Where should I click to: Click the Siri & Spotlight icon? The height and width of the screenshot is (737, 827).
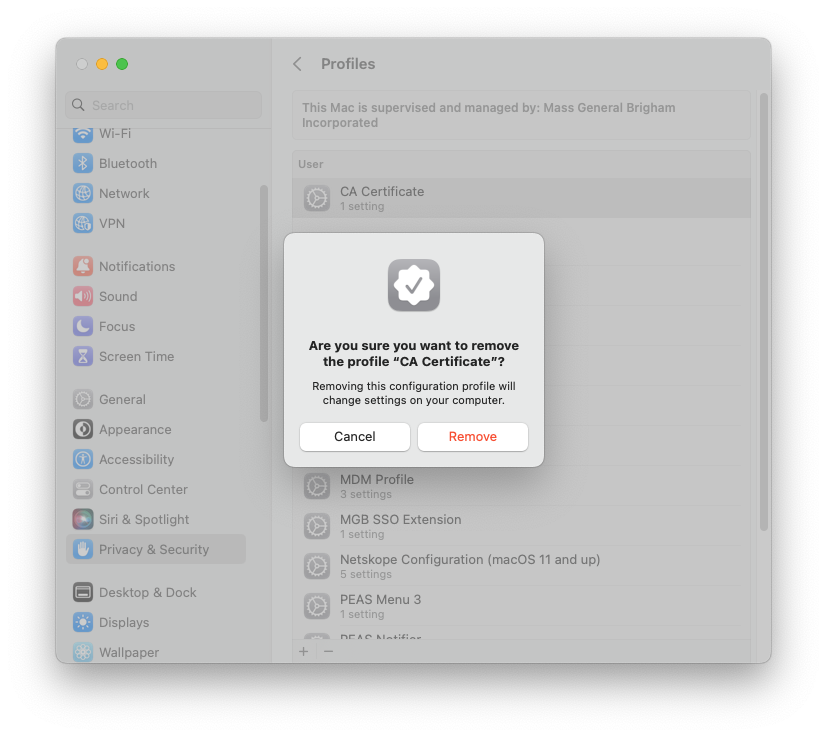point(83,520)
